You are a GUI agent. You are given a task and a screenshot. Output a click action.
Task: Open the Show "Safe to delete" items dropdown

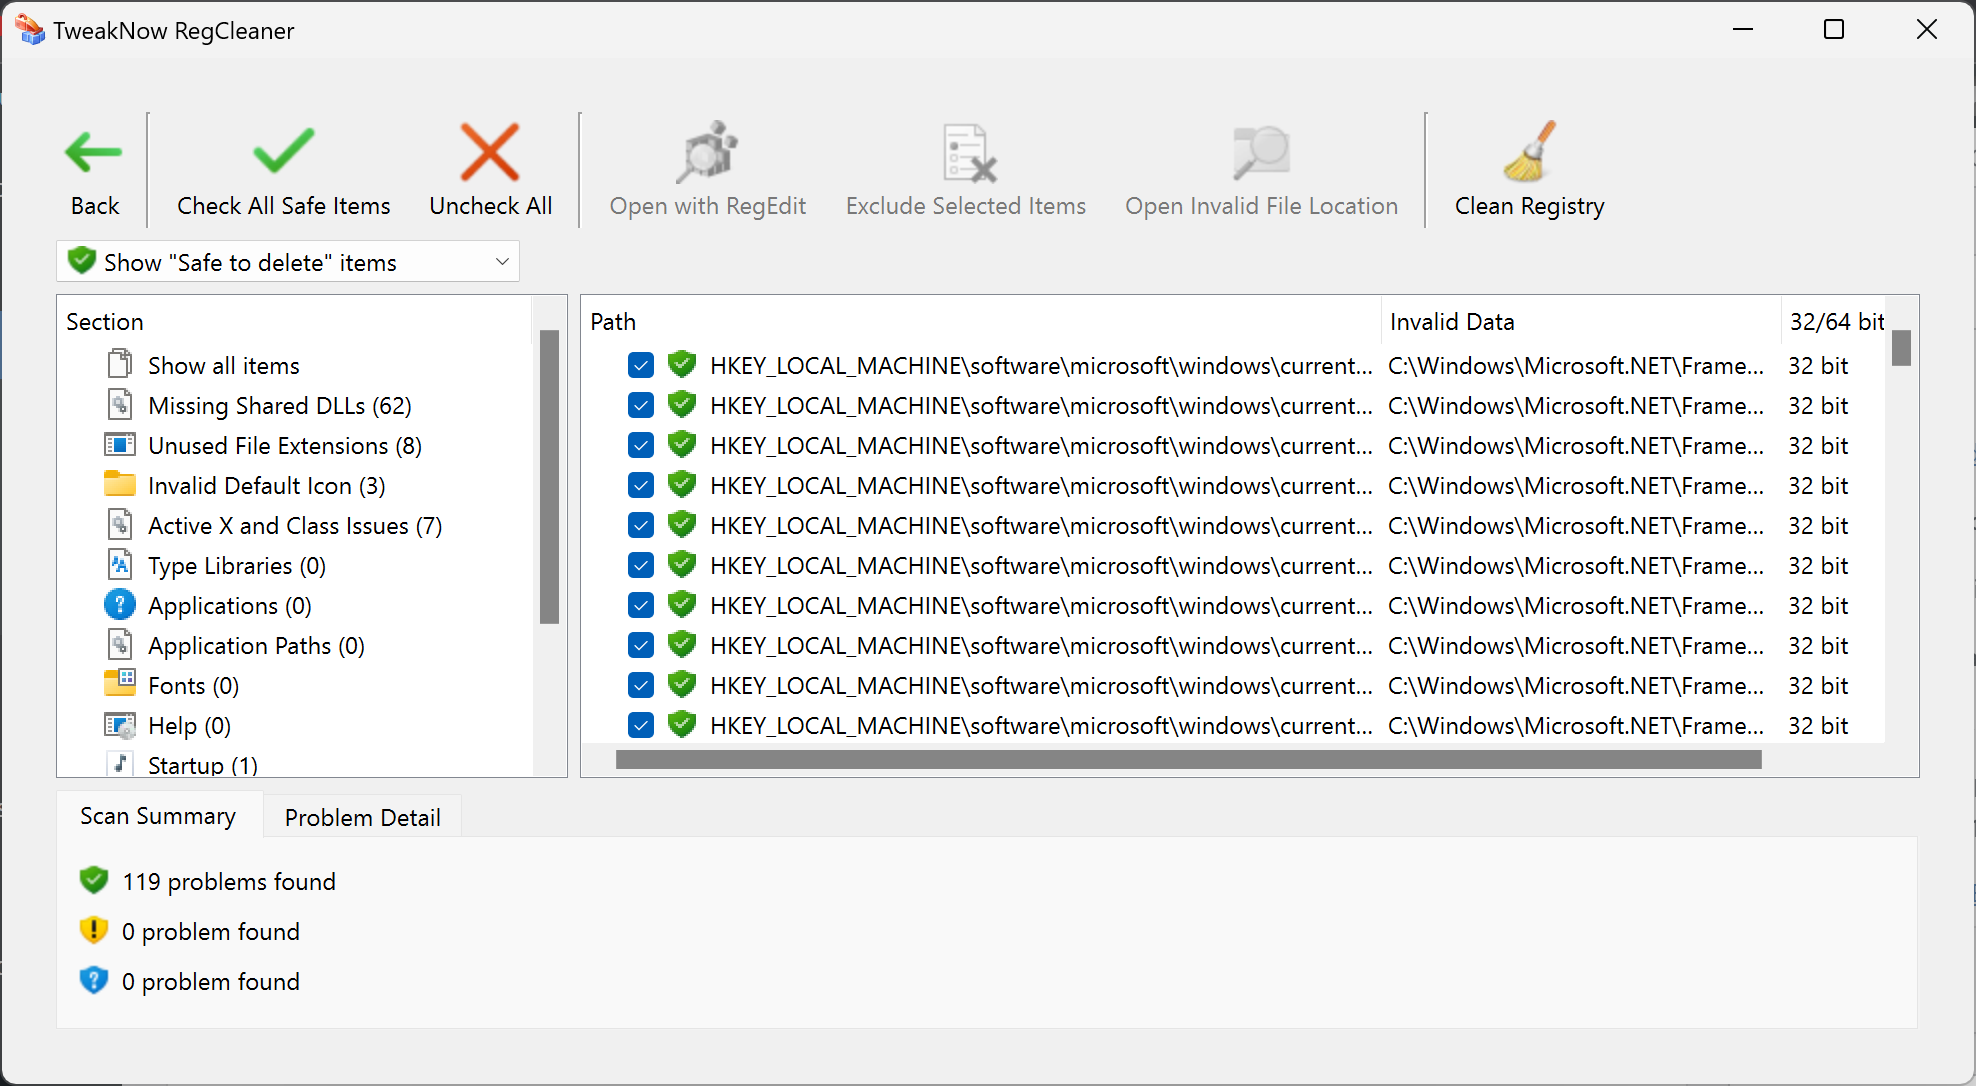click(x=288, y=262)
